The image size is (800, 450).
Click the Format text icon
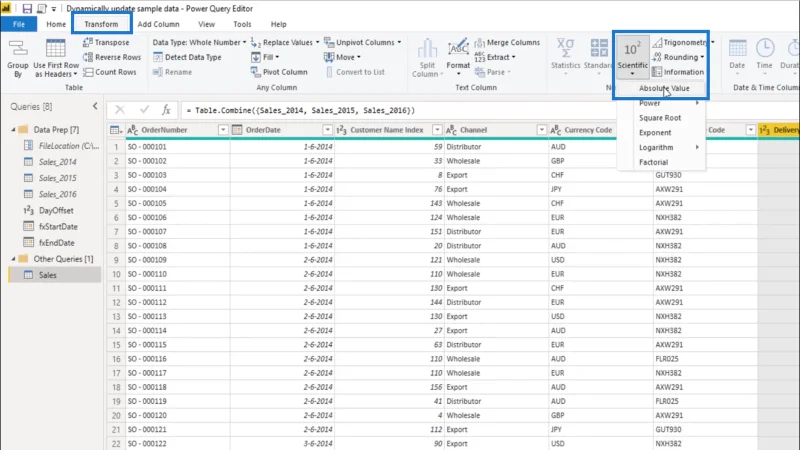click(x=458, y=48)
